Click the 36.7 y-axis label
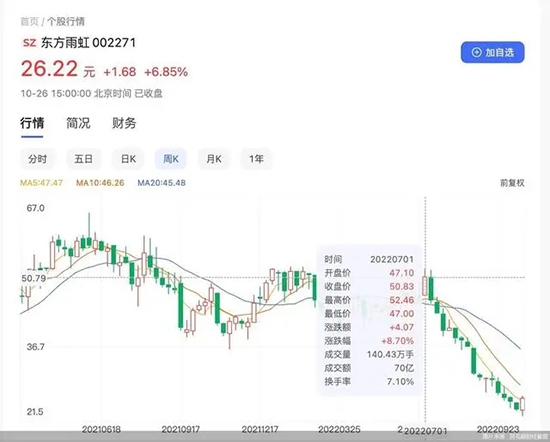This screenshot has width=550, height=442. [x=35, y=347]
